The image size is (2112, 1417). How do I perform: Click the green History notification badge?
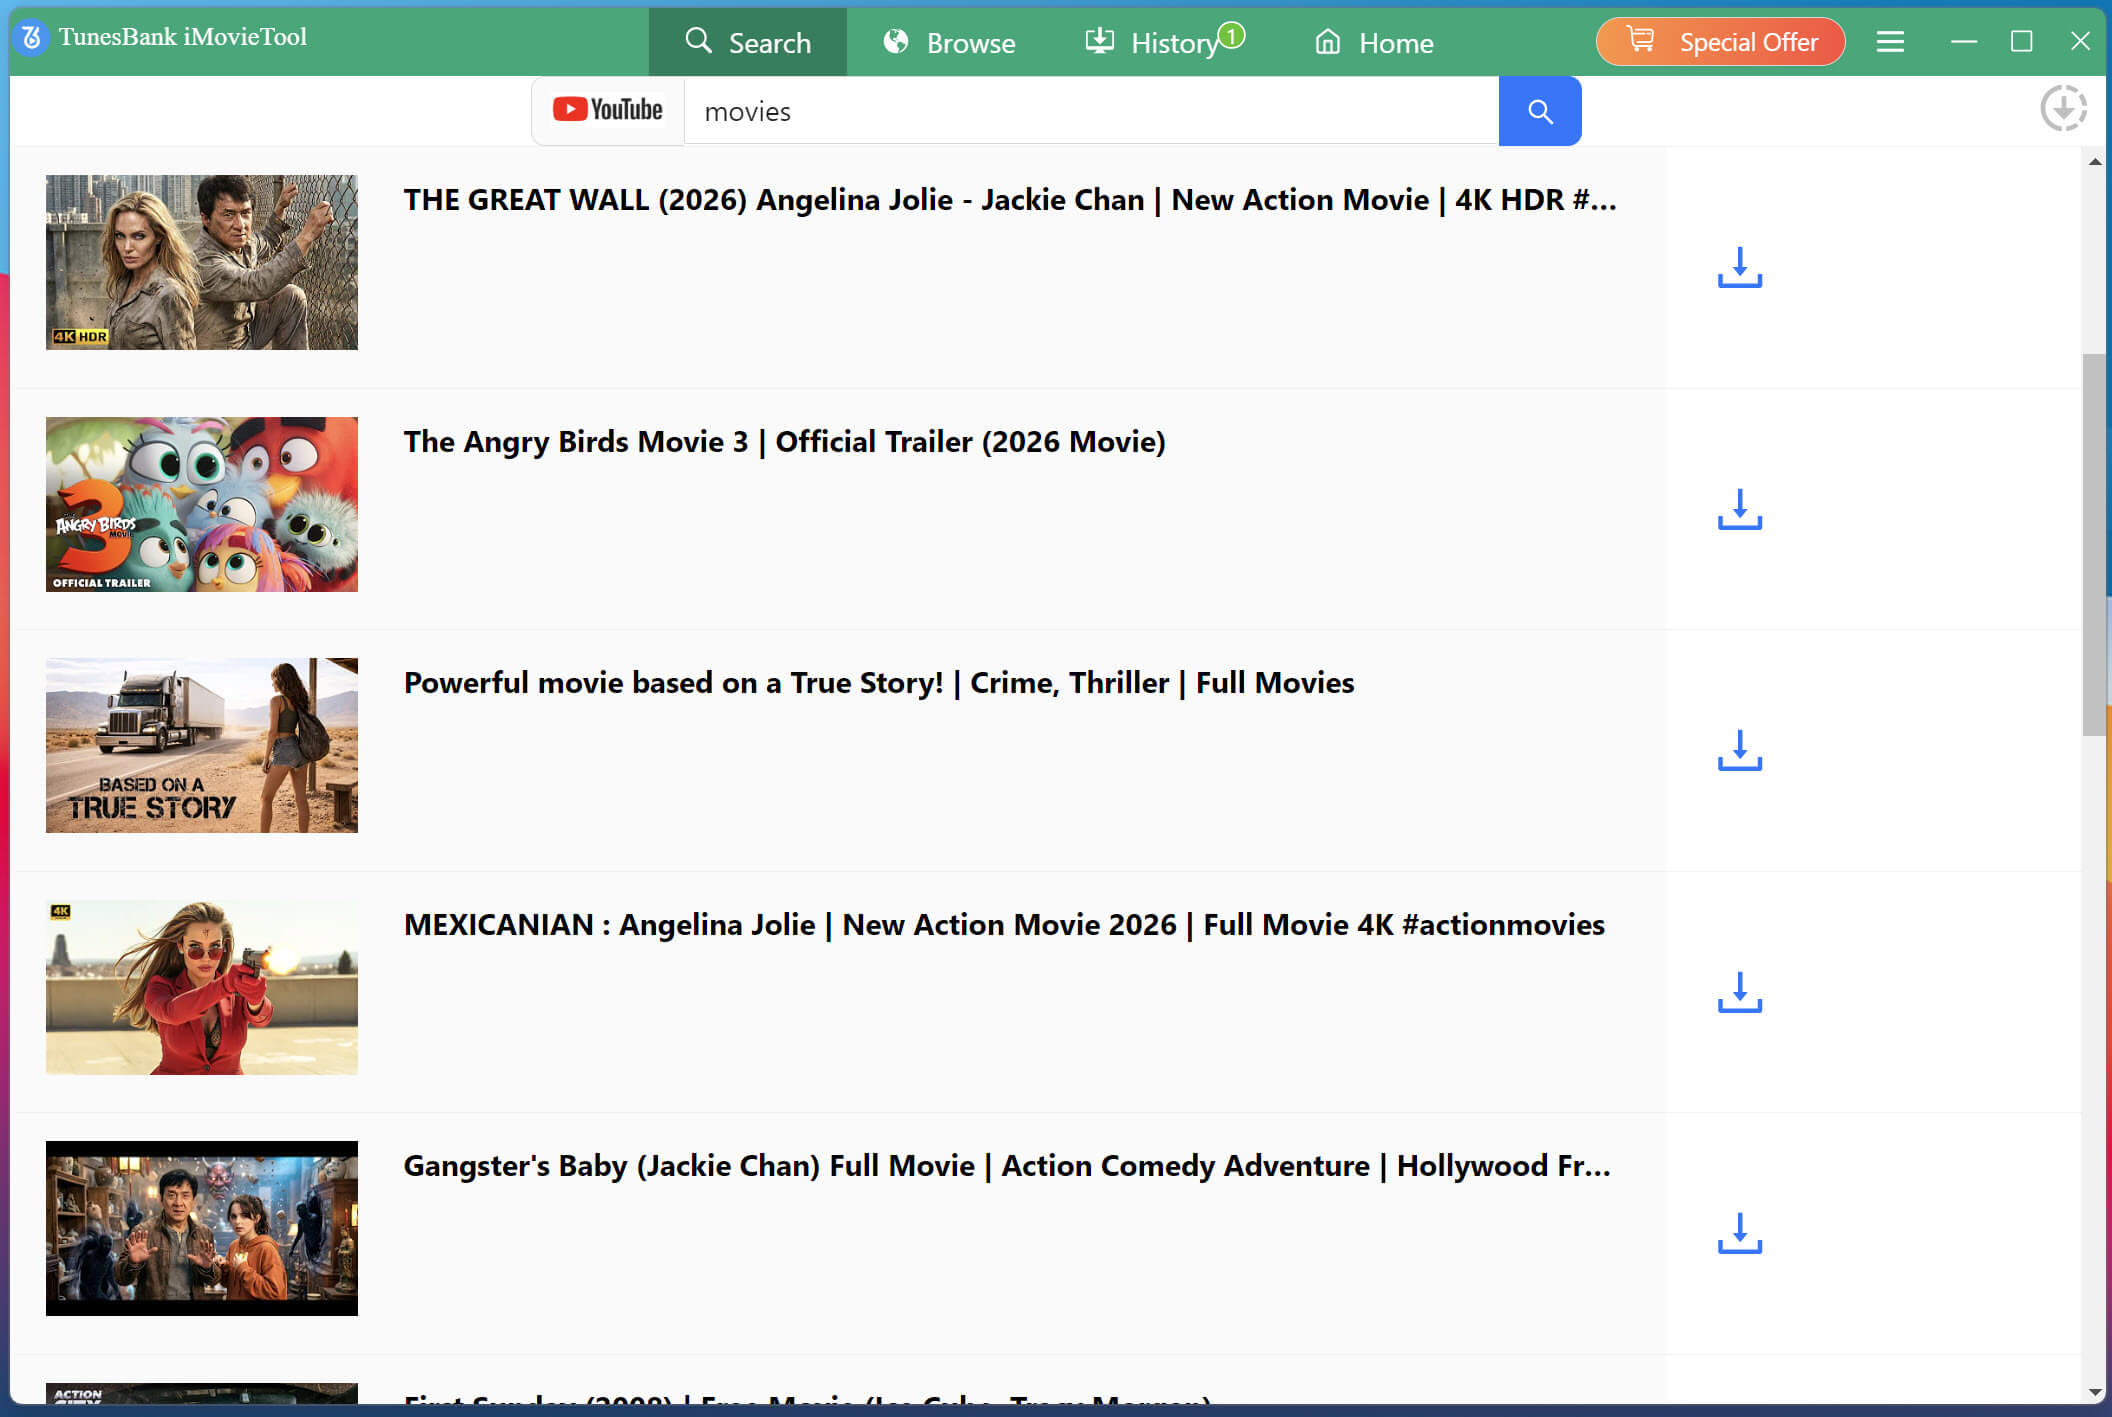point(1231,36)
